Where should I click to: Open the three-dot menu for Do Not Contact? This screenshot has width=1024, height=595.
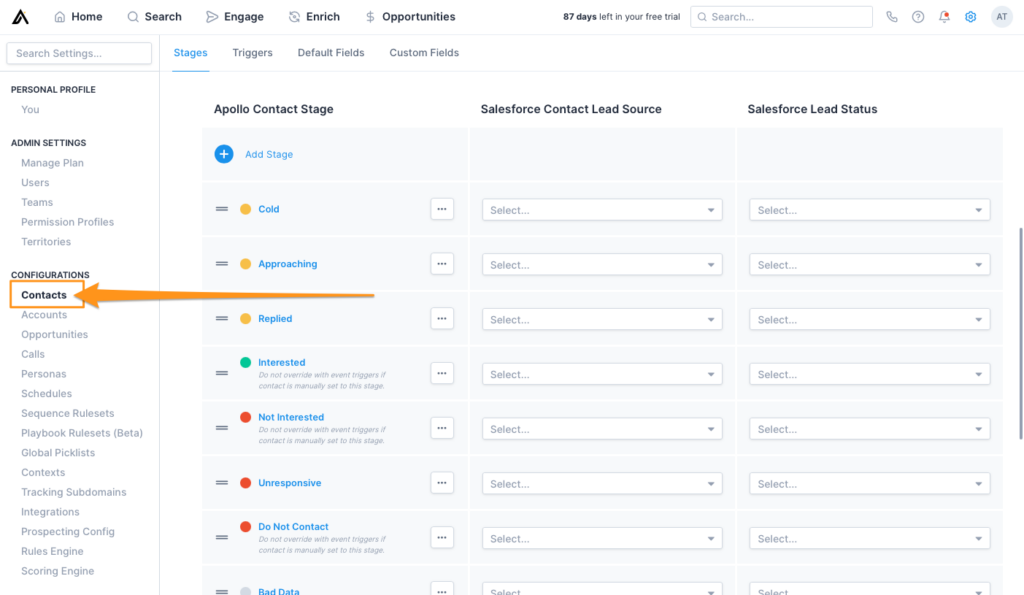coord(442,538)
